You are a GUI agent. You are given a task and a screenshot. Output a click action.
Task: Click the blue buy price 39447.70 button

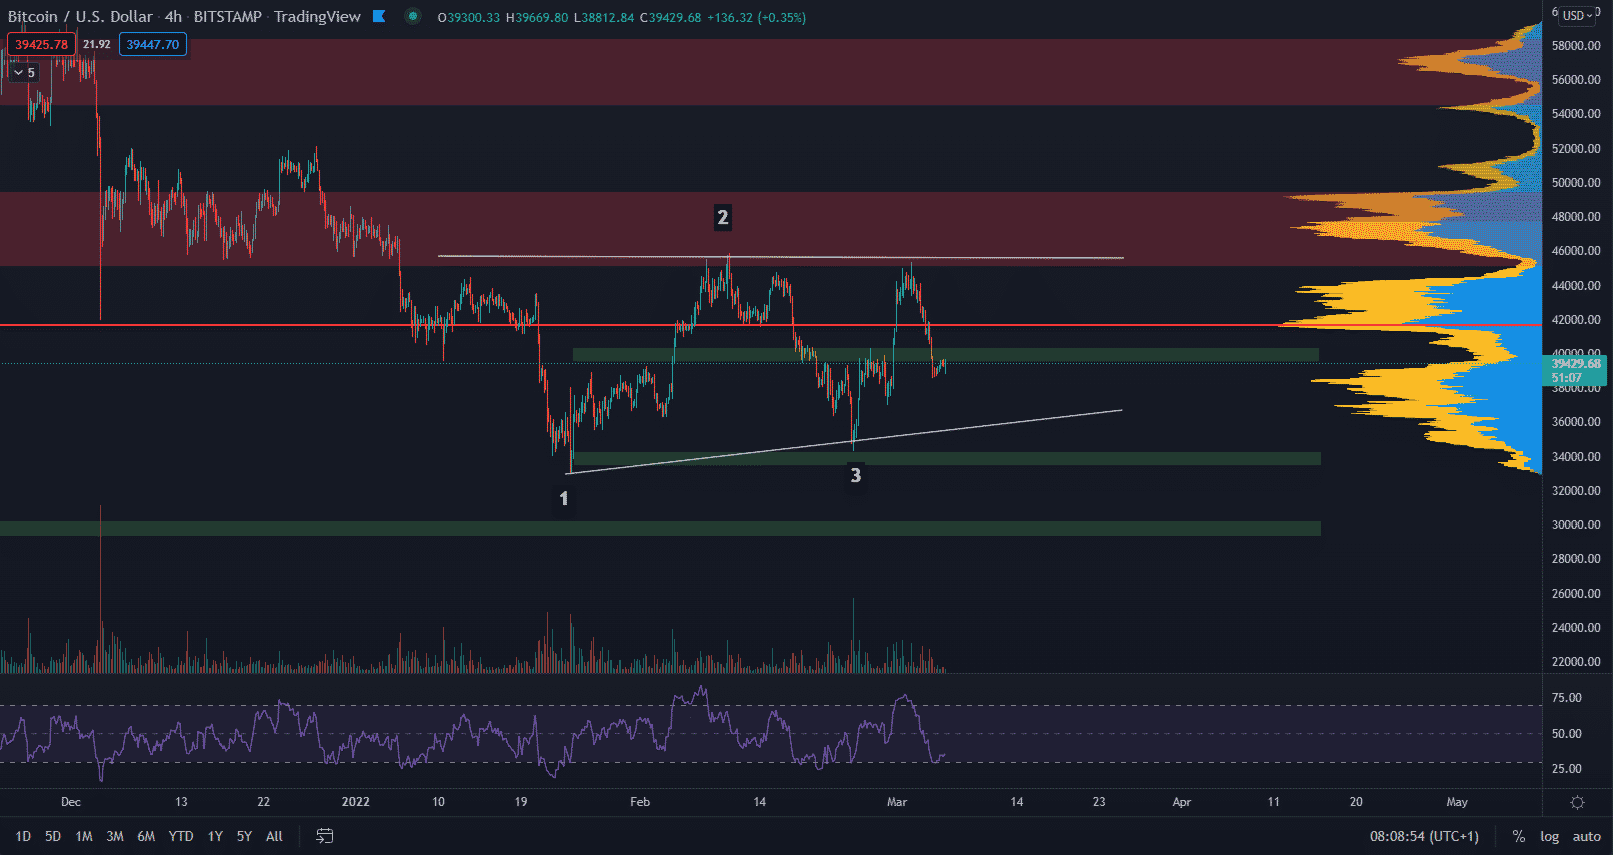click(x=153, y=44)
